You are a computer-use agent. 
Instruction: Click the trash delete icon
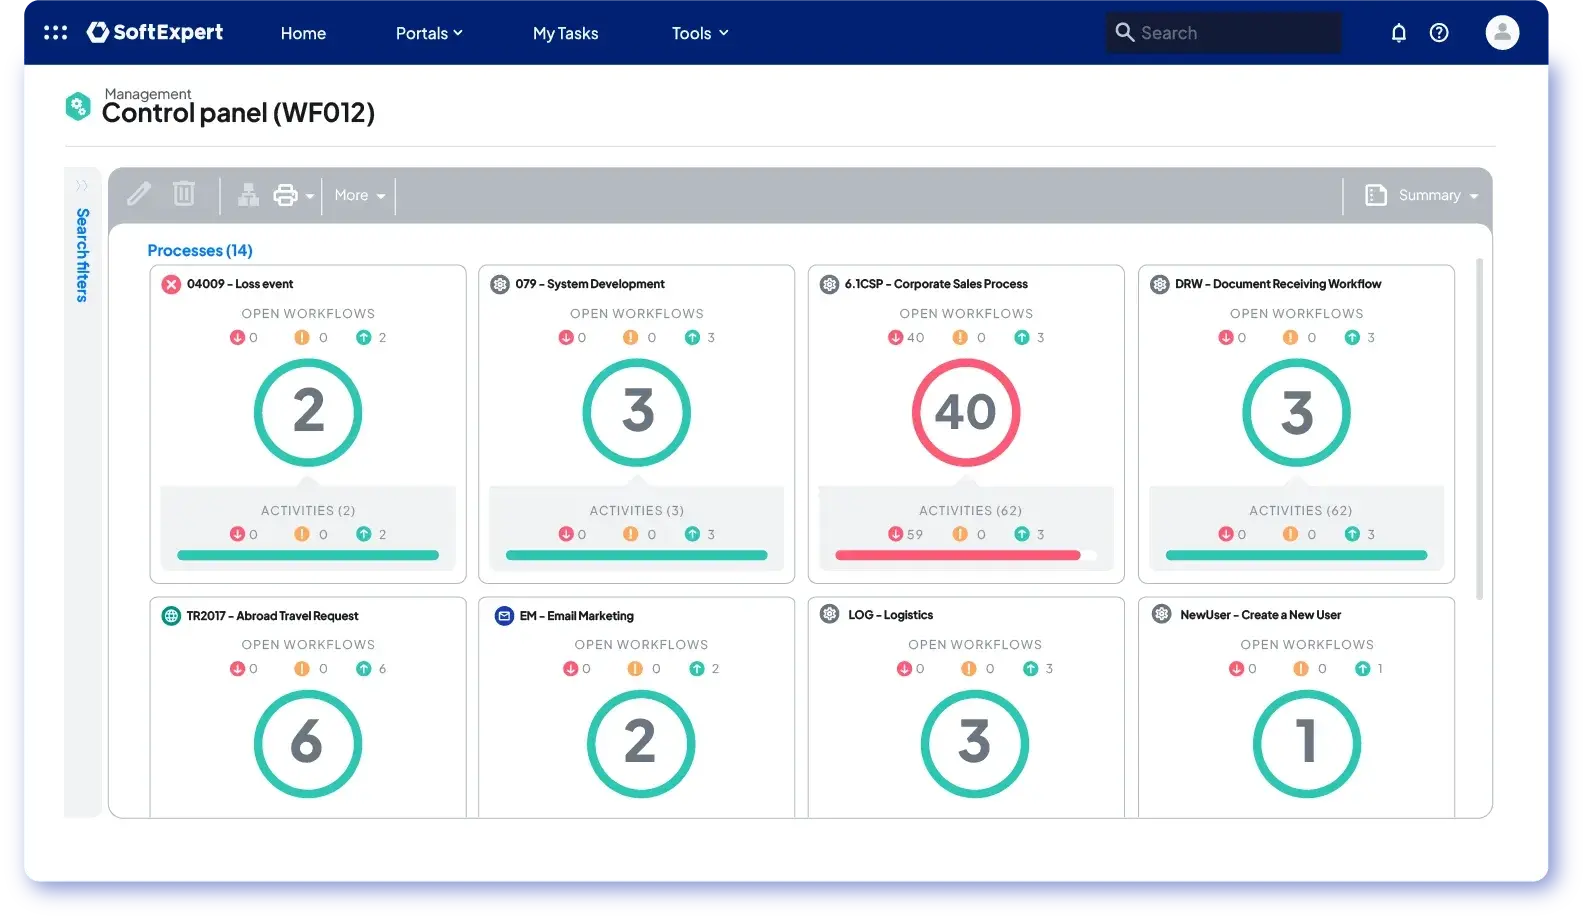184,194
